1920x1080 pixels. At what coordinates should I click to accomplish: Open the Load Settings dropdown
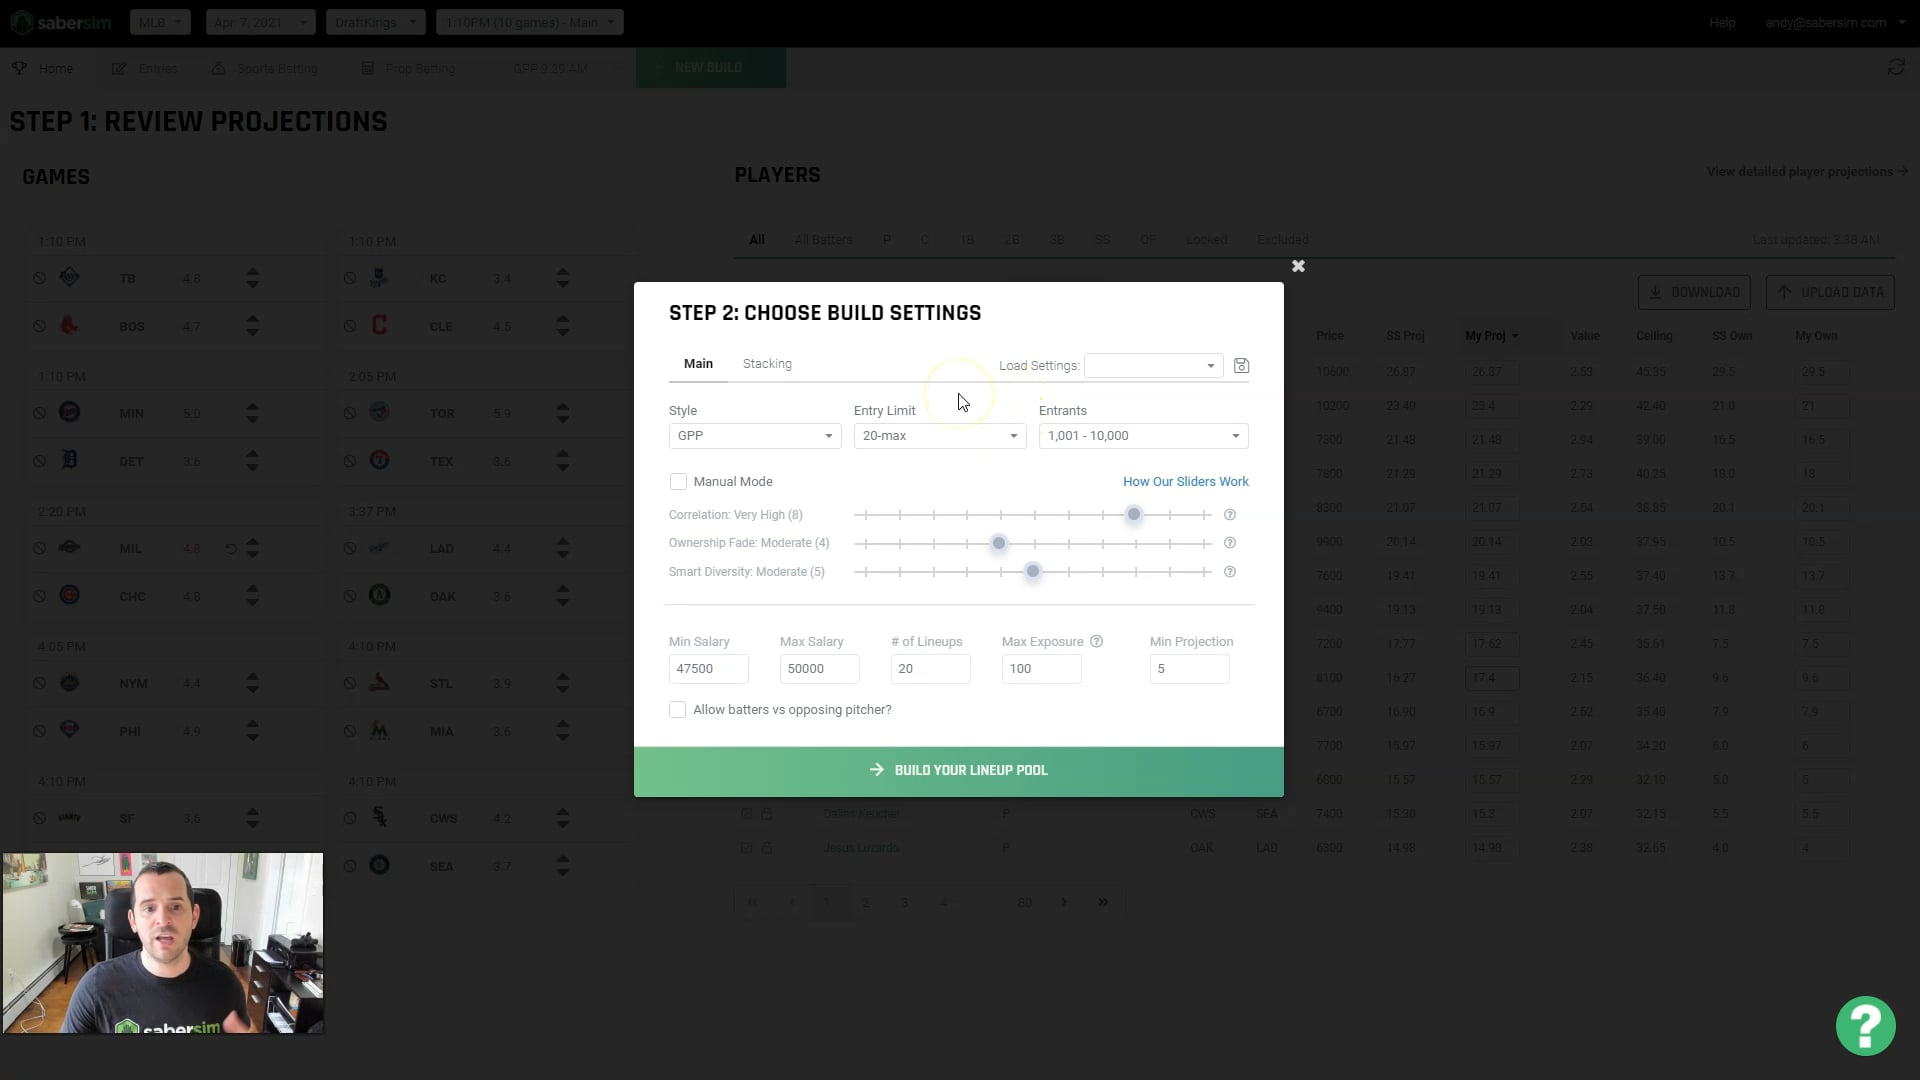[x=1154, y=366]
